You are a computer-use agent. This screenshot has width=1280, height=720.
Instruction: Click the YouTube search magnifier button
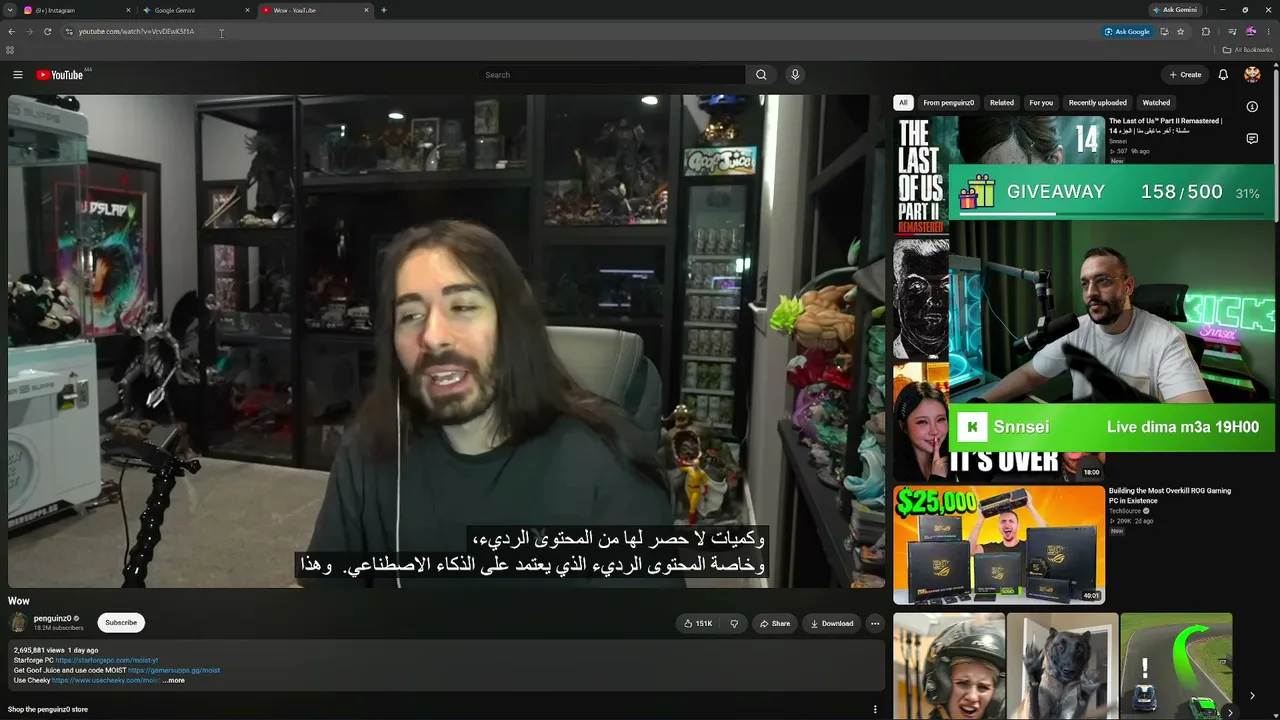761,75
